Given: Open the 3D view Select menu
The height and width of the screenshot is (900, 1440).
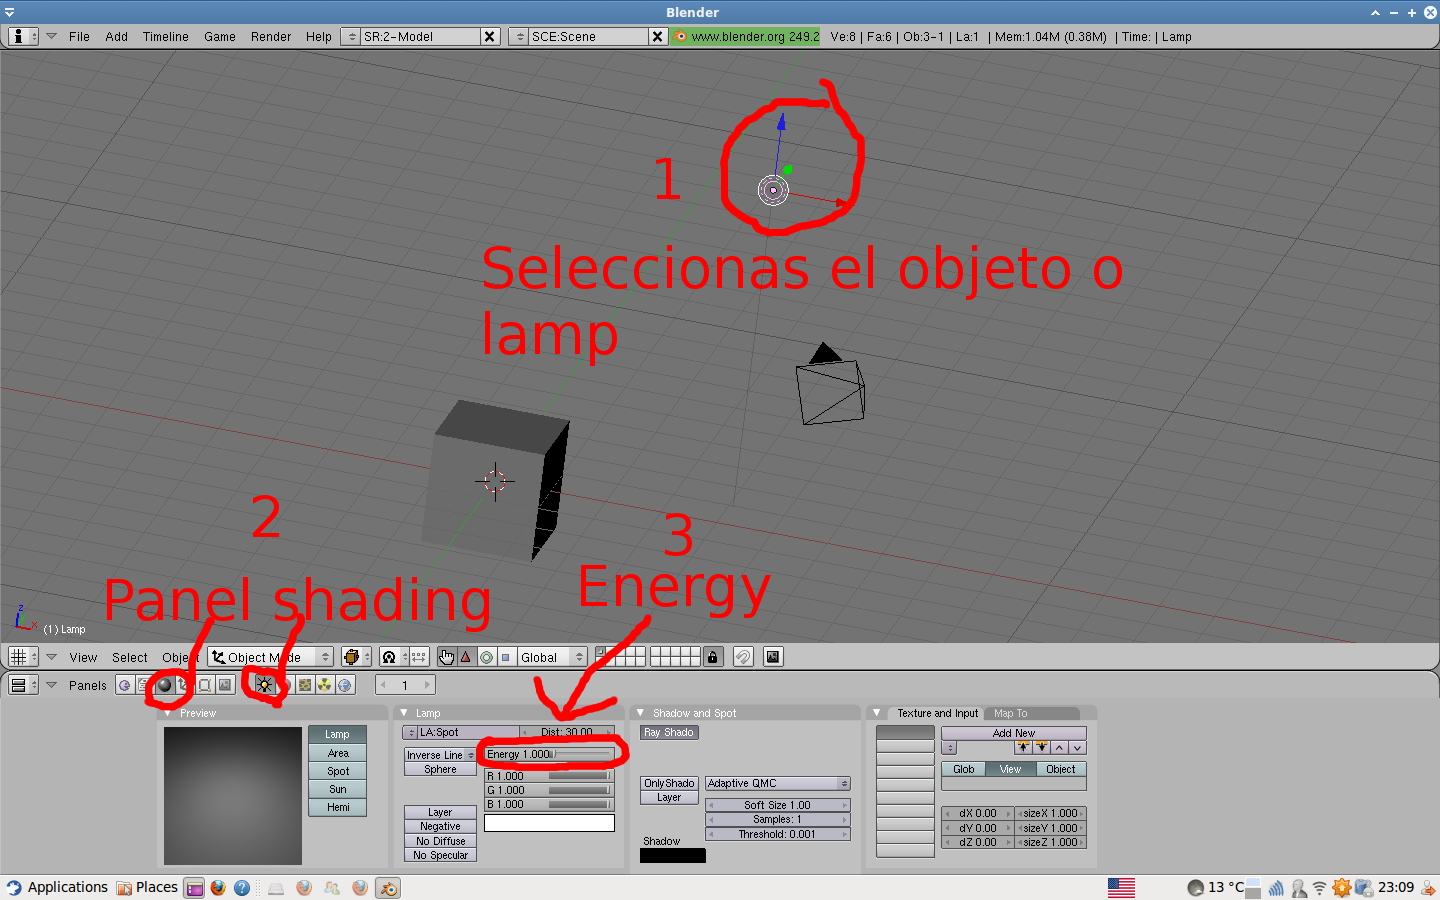Looking at the screenshot, I should click(x=130, y=657).
